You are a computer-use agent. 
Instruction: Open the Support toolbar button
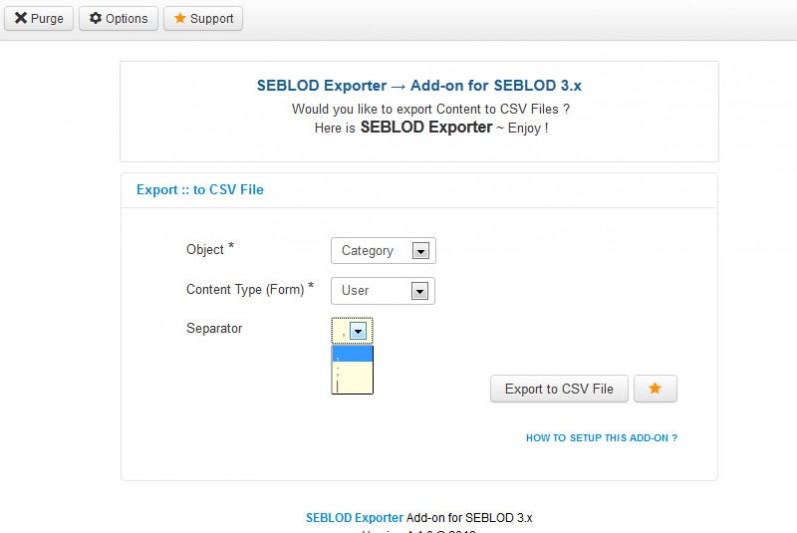click(x=203, y=19)
